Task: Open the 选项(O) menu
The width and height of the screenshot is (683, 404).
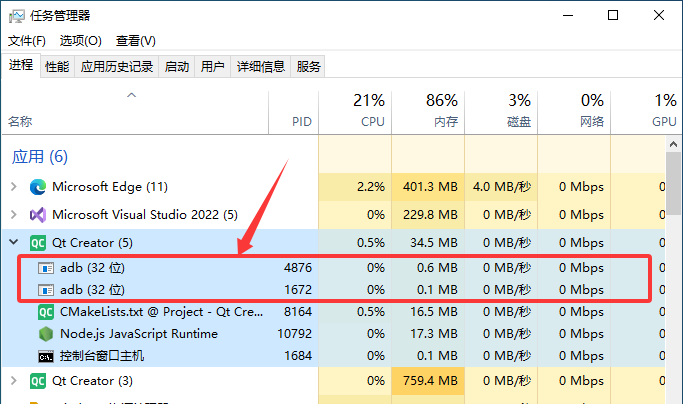Action: click(81, 41)
